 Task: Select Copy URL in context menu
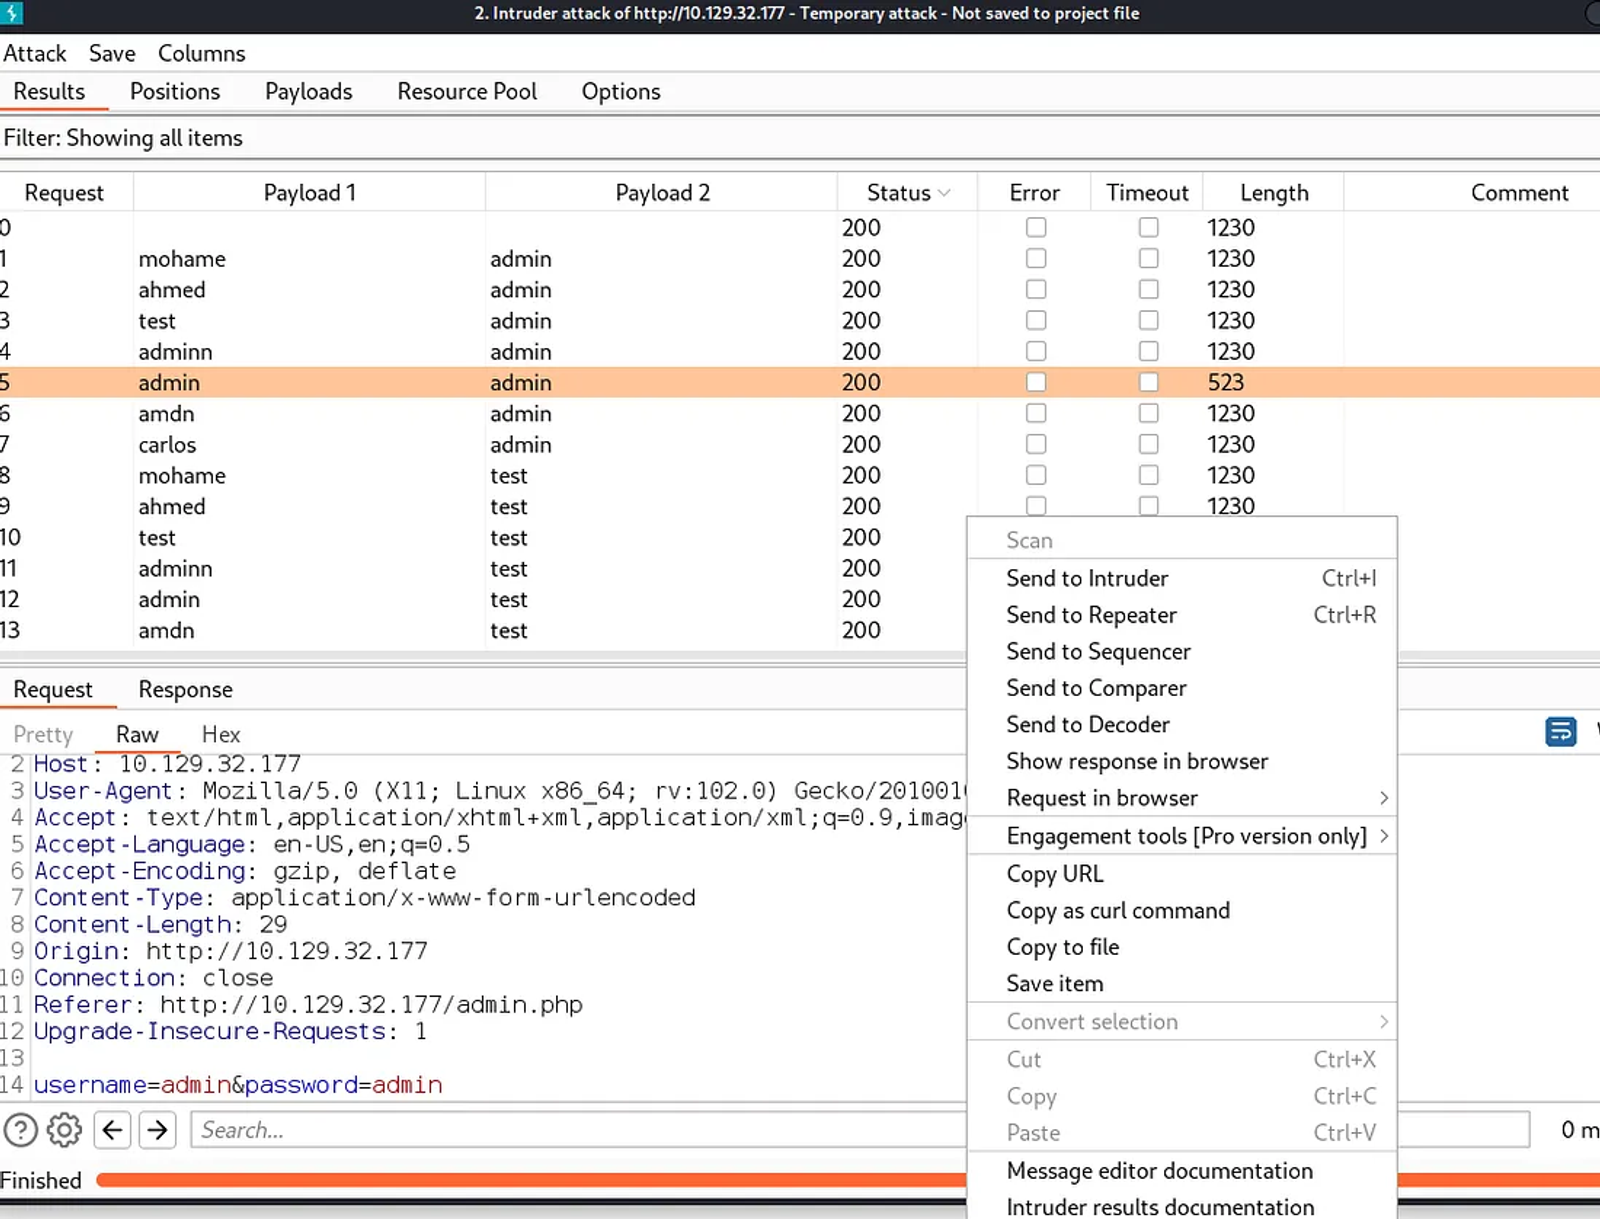(1182, 874)
